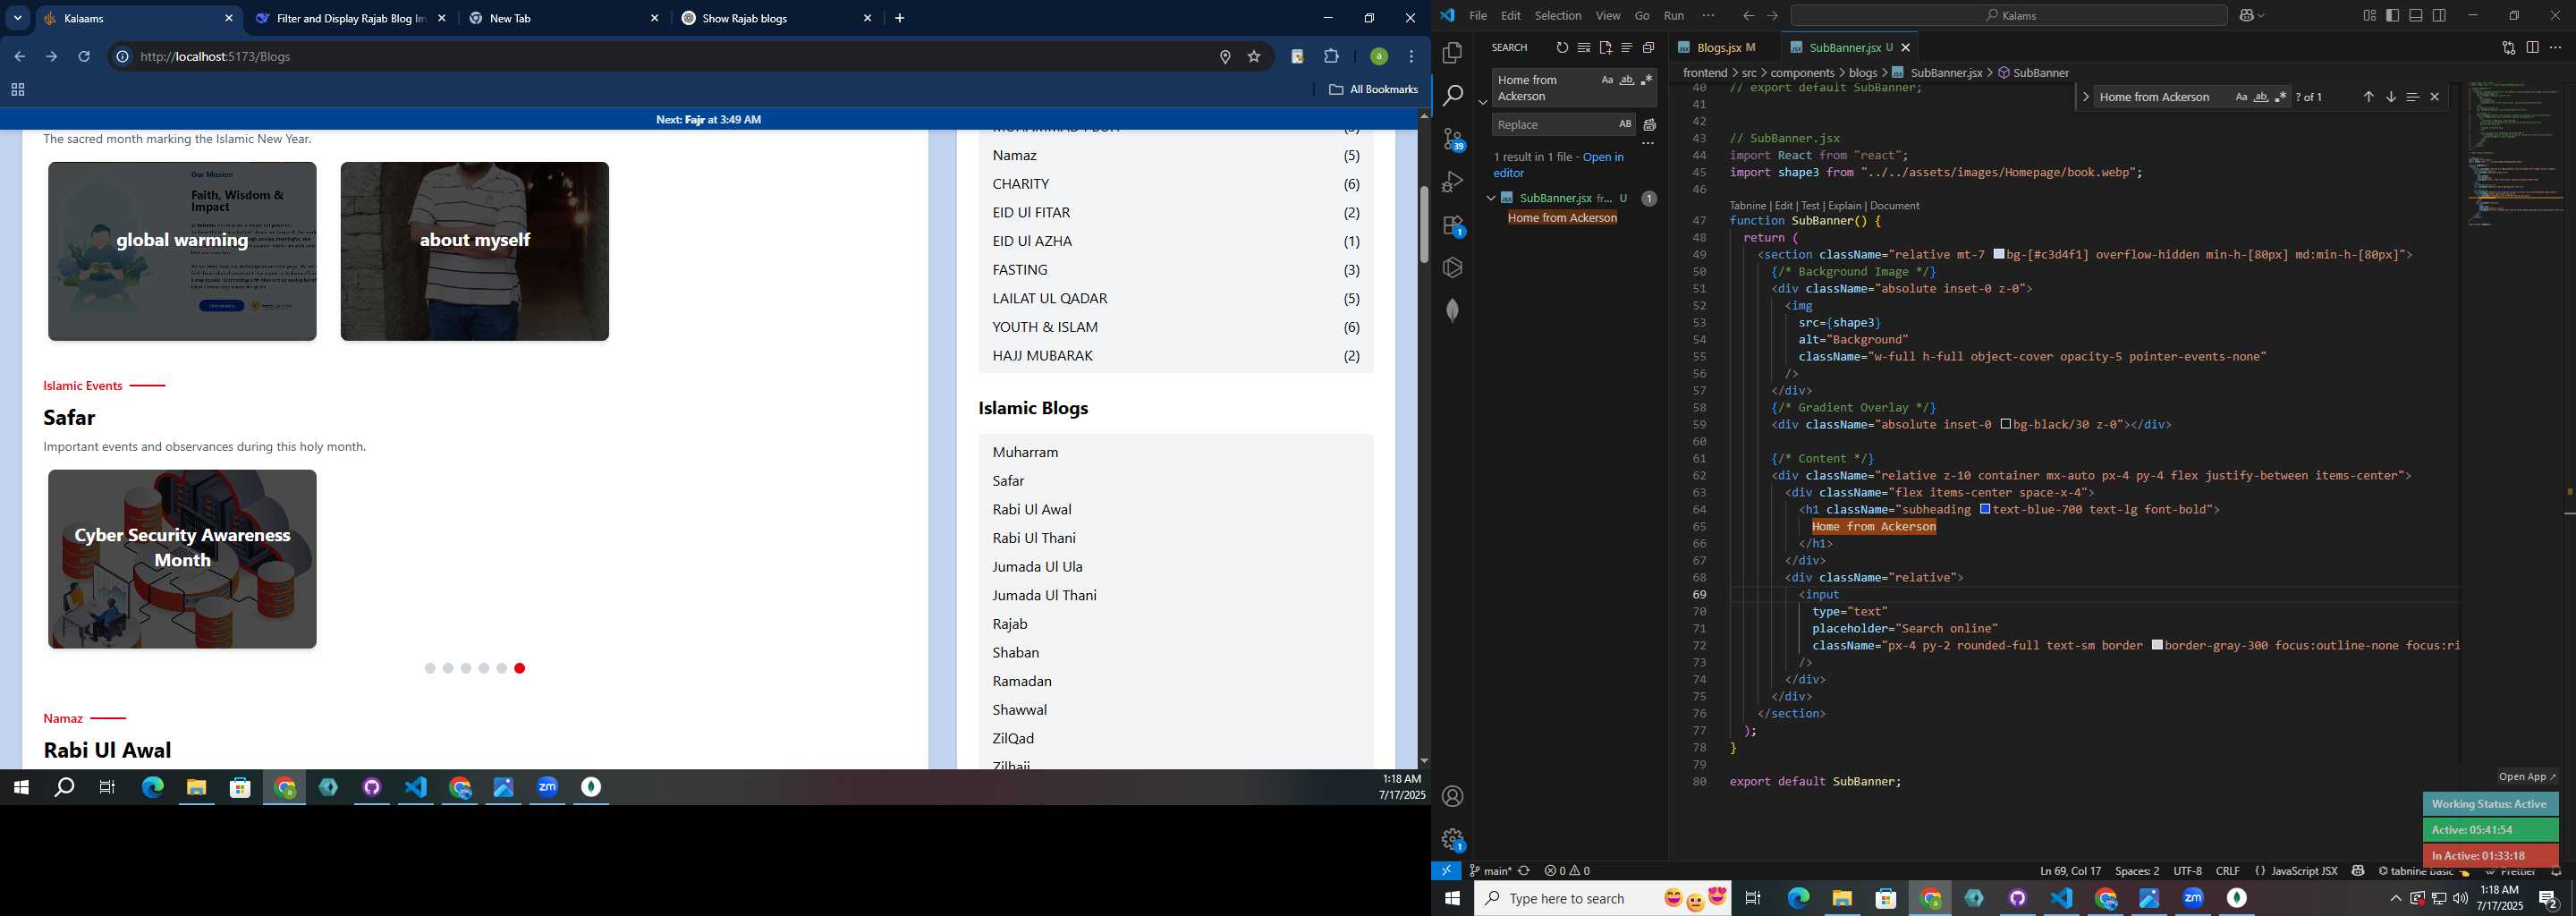
Task: Toggle the primary side bar visibility
Action: pos(2392,15)
